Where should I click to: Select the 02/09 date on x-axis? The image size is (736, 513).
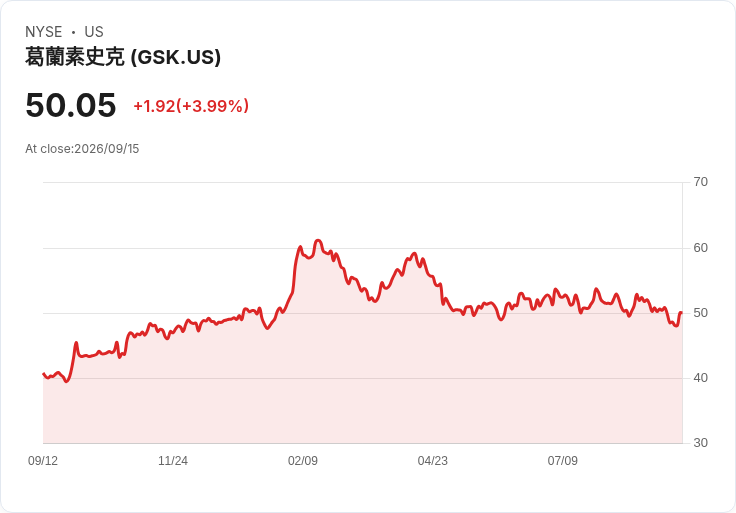303,461
